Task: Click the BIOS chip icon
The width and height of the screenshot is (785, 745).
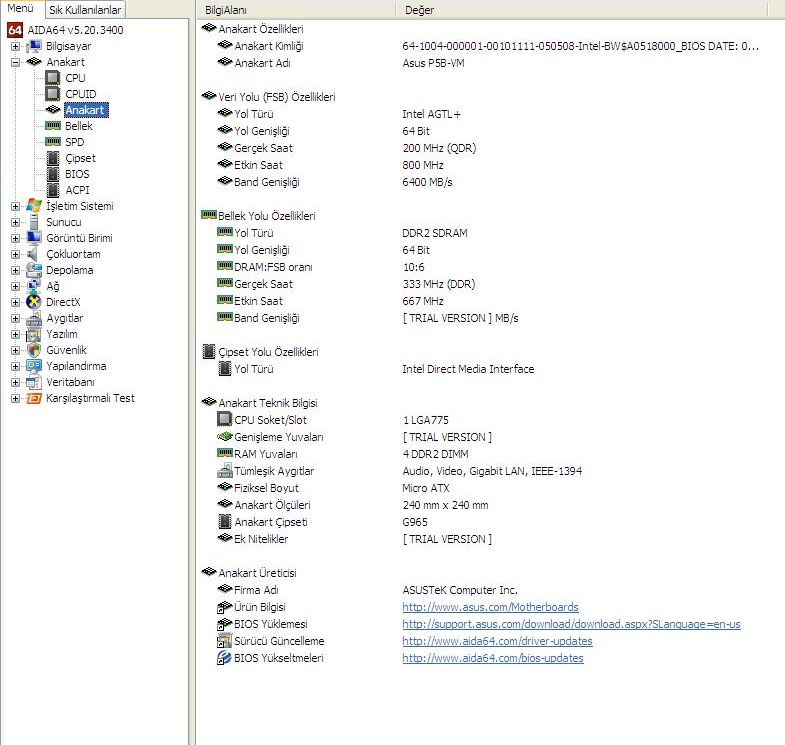Action: click(x=53, y=174)
